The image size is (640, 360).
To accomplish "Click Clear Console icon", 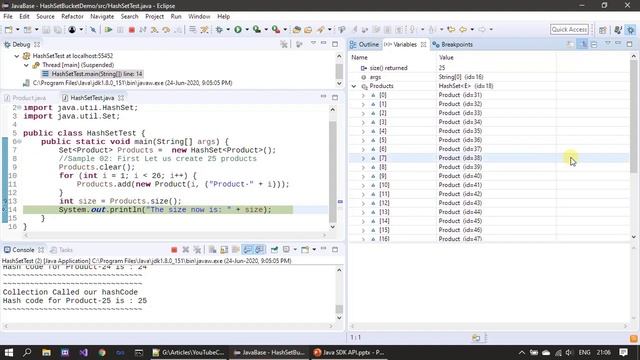I will tap(212, 249).
